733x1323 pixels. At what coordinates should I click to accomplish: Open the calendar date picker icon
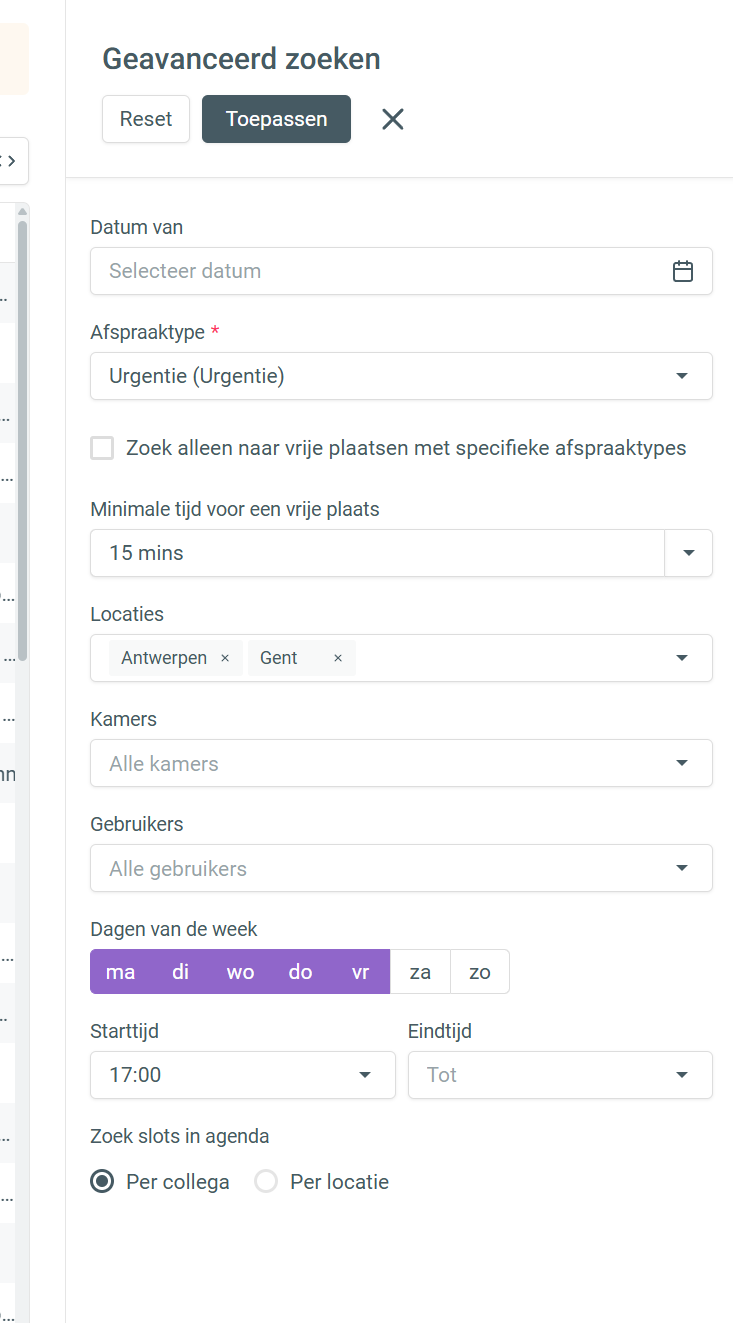[682, 271]
